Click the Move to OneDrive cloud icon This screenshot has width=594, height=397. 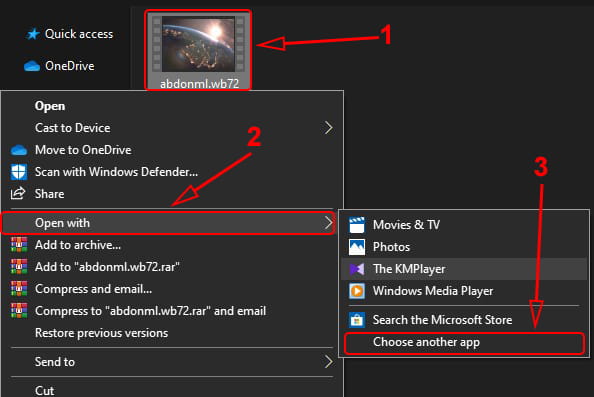[x=19, y=150]
